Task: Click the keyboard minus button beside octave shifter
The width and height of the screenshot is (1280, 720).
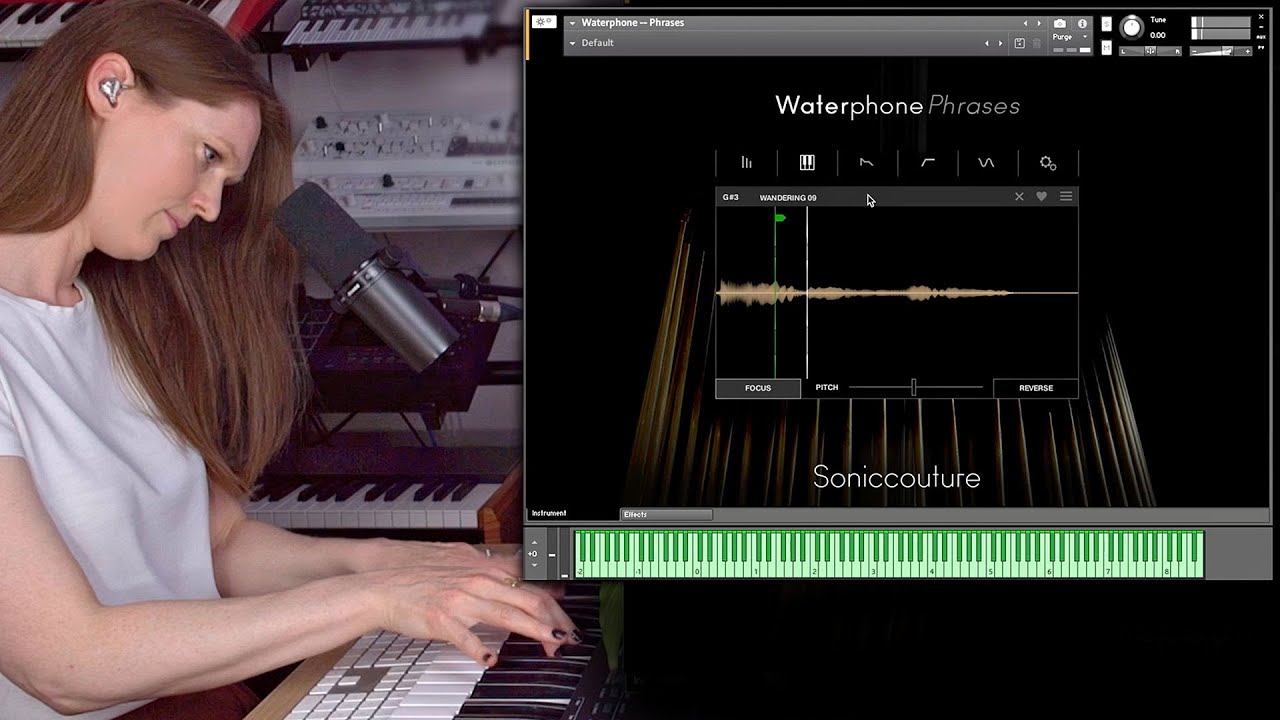Action: (551, 554)
